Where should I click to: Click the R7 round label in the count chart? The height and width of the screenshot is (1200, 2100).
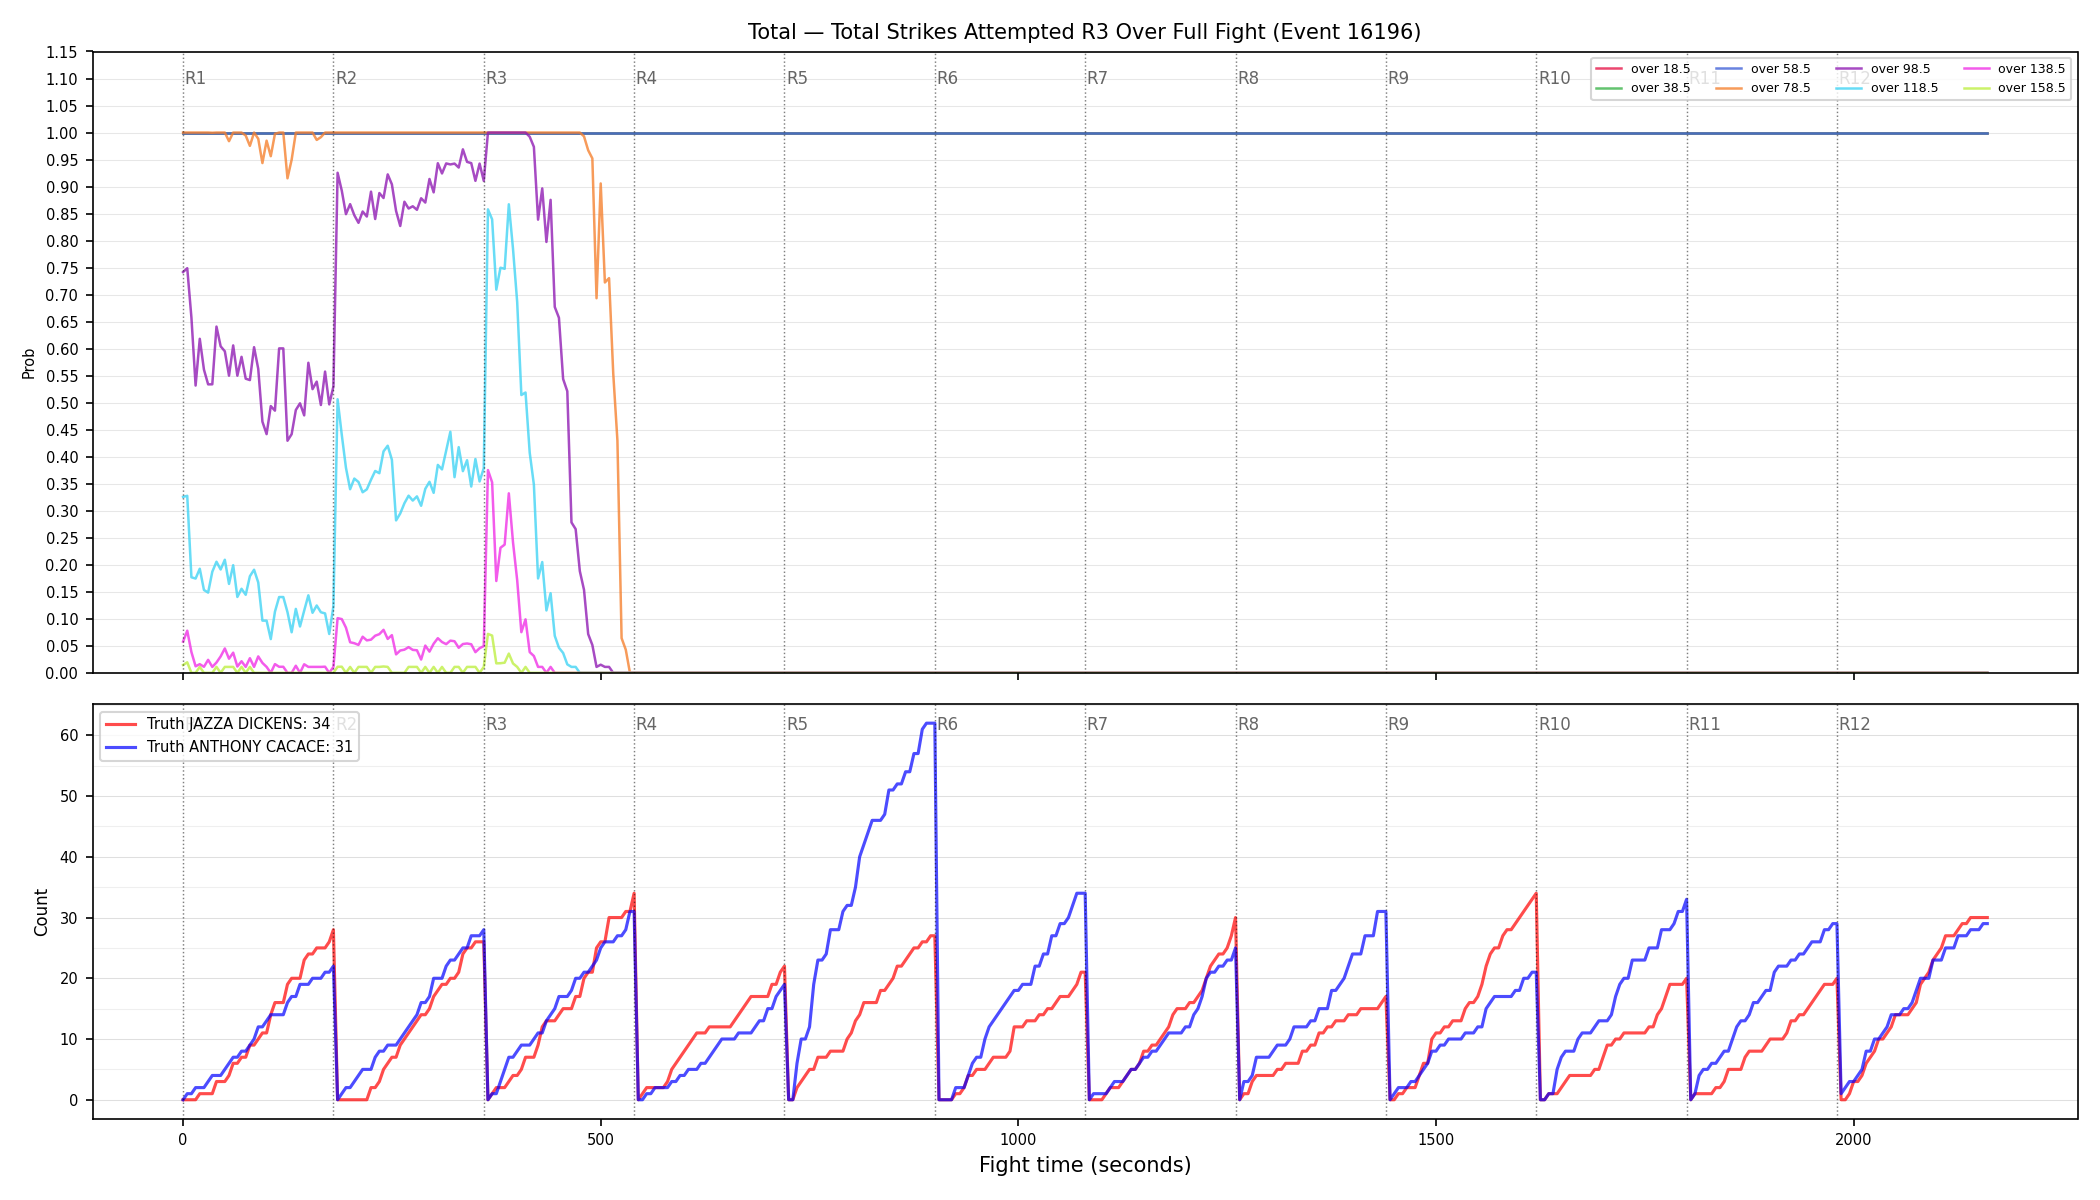[x=1098, y=724]
